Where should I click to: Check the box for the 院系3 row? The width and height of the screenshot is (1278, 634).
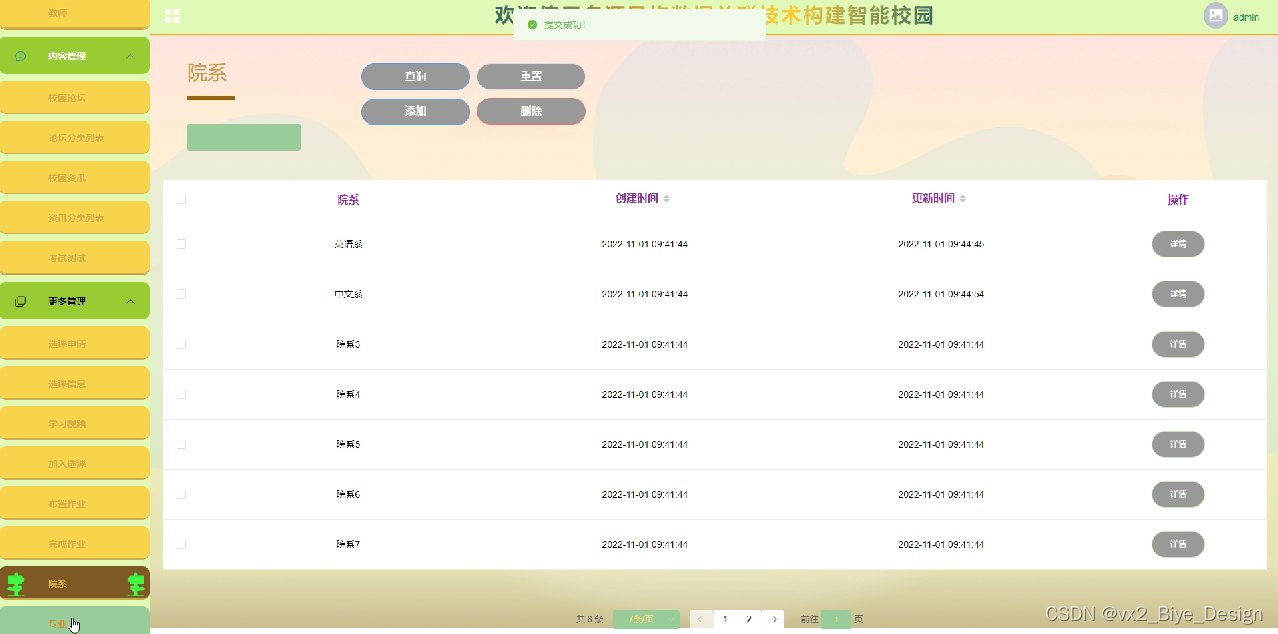181,344
